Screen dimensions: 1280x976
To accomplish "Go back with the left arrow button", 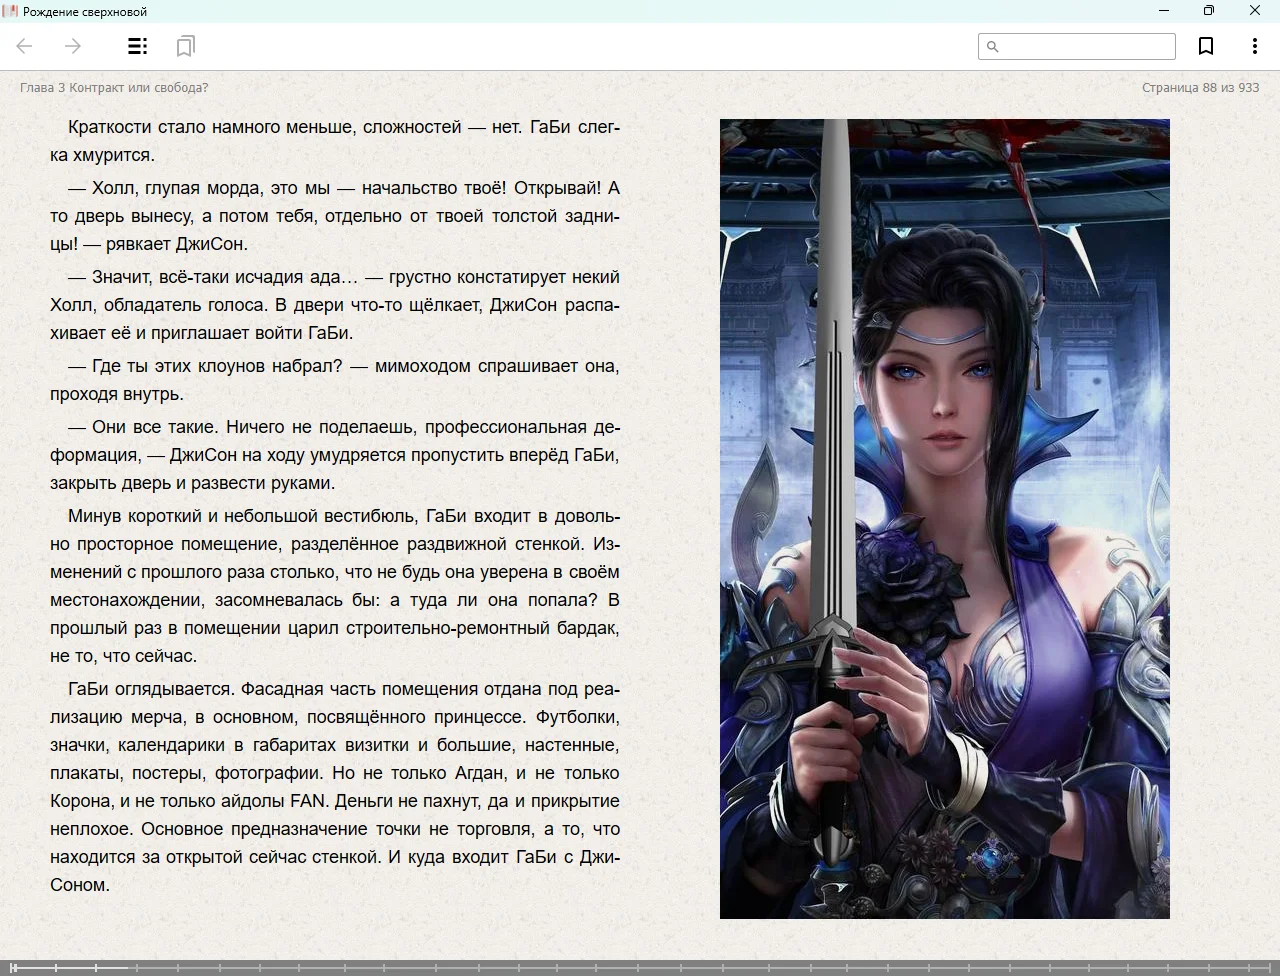I will click(x=25, y=46).
